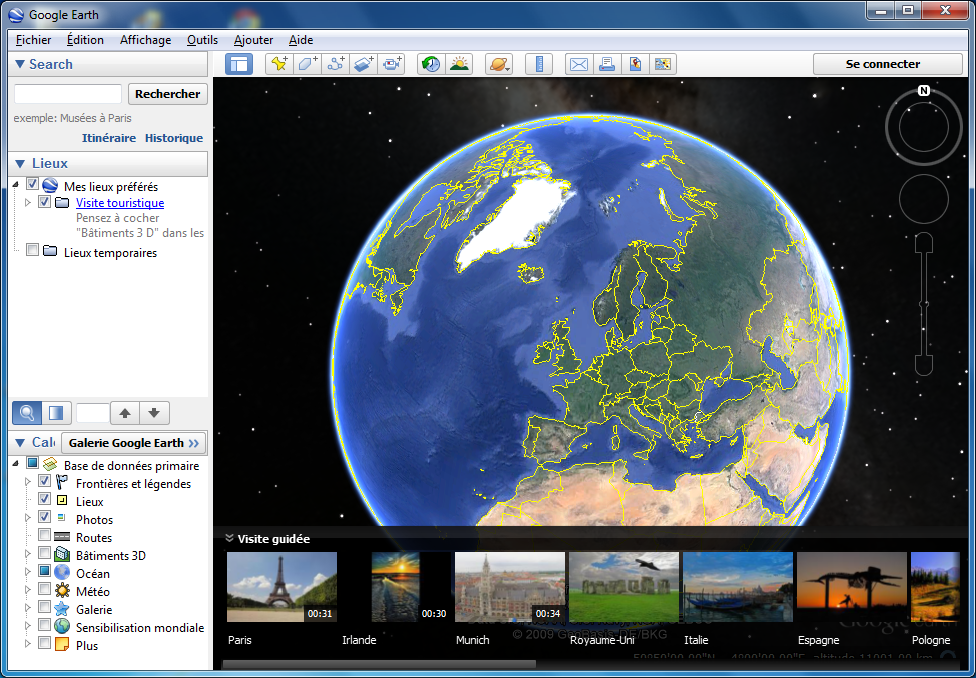Click the Météo sun icon
Screen dimensions: 976x678
(62, 591)
